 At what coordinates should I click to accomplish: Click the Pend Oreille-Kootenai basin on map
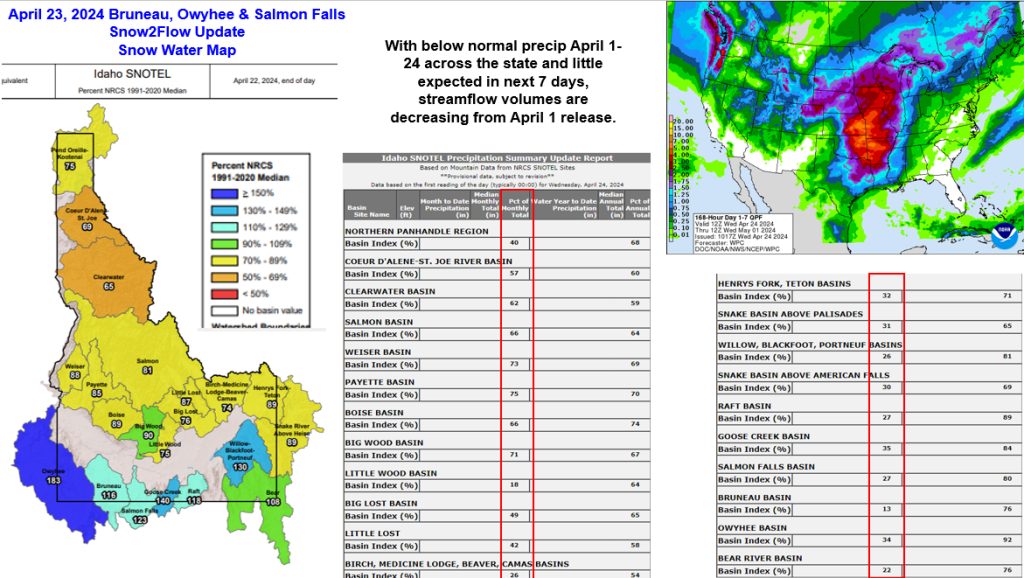point(70,158)
